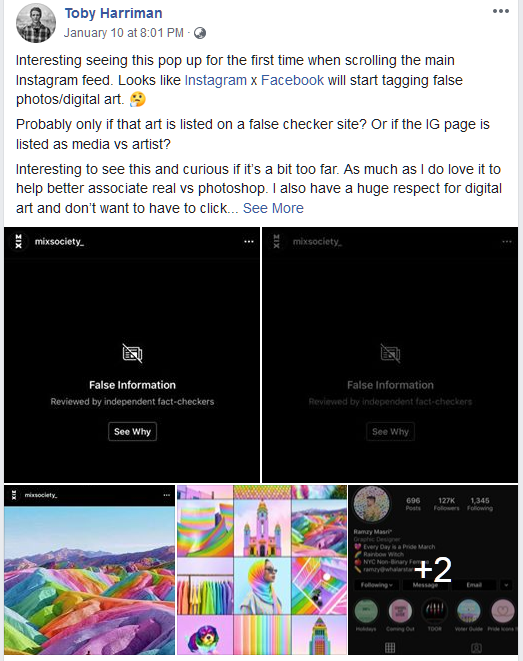Click the thinking face emoji

(137, 99)
